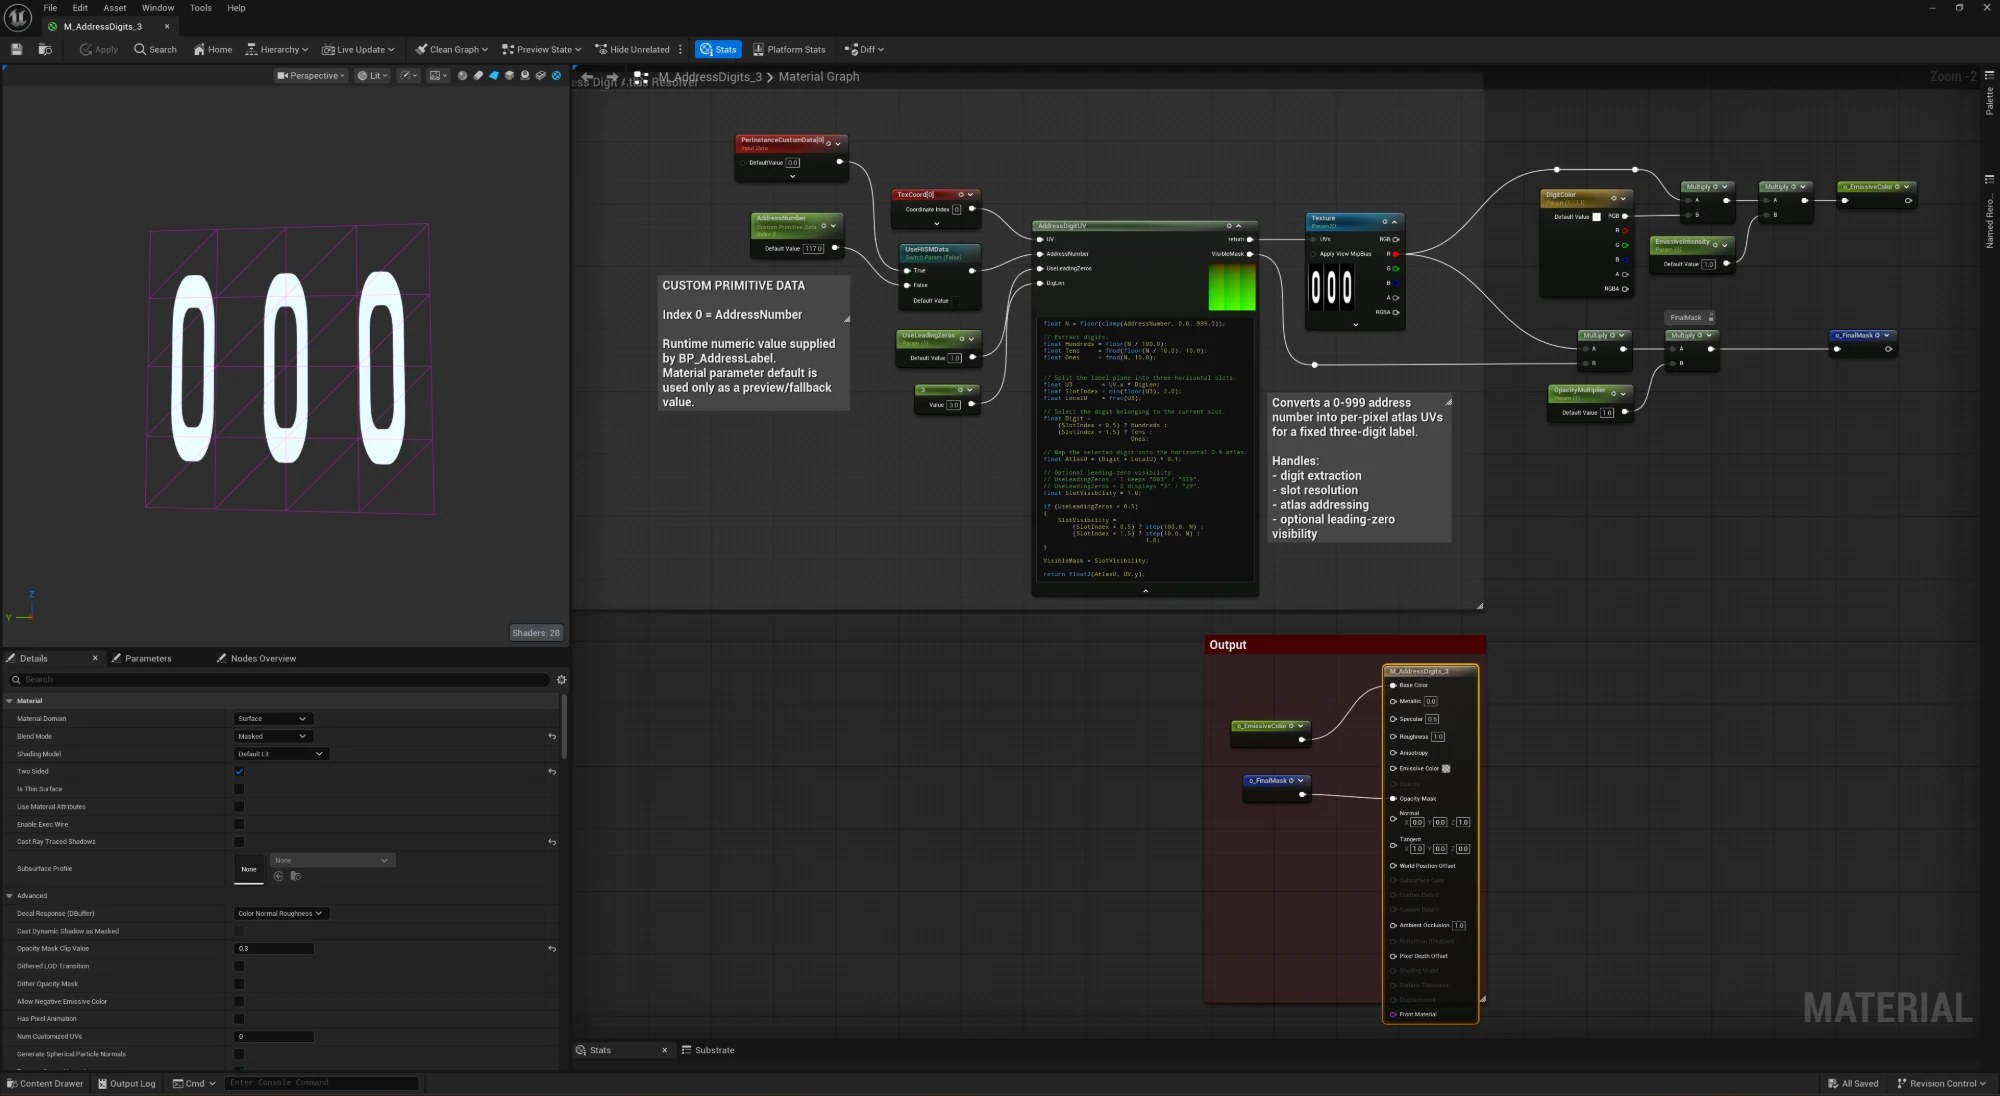Switch to the Parameters tab

pos(141,658)
